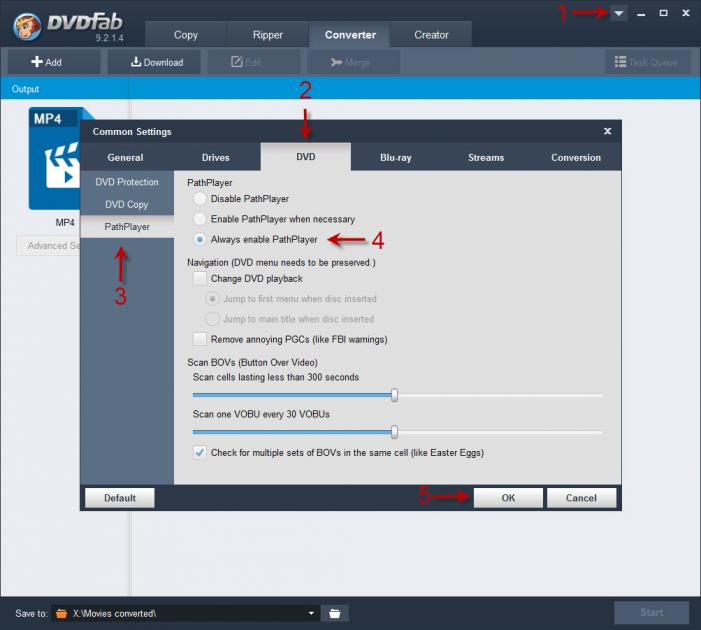Uncheck Check for multiple sets of BOVs
701x630 pixels.
point(200,452)
